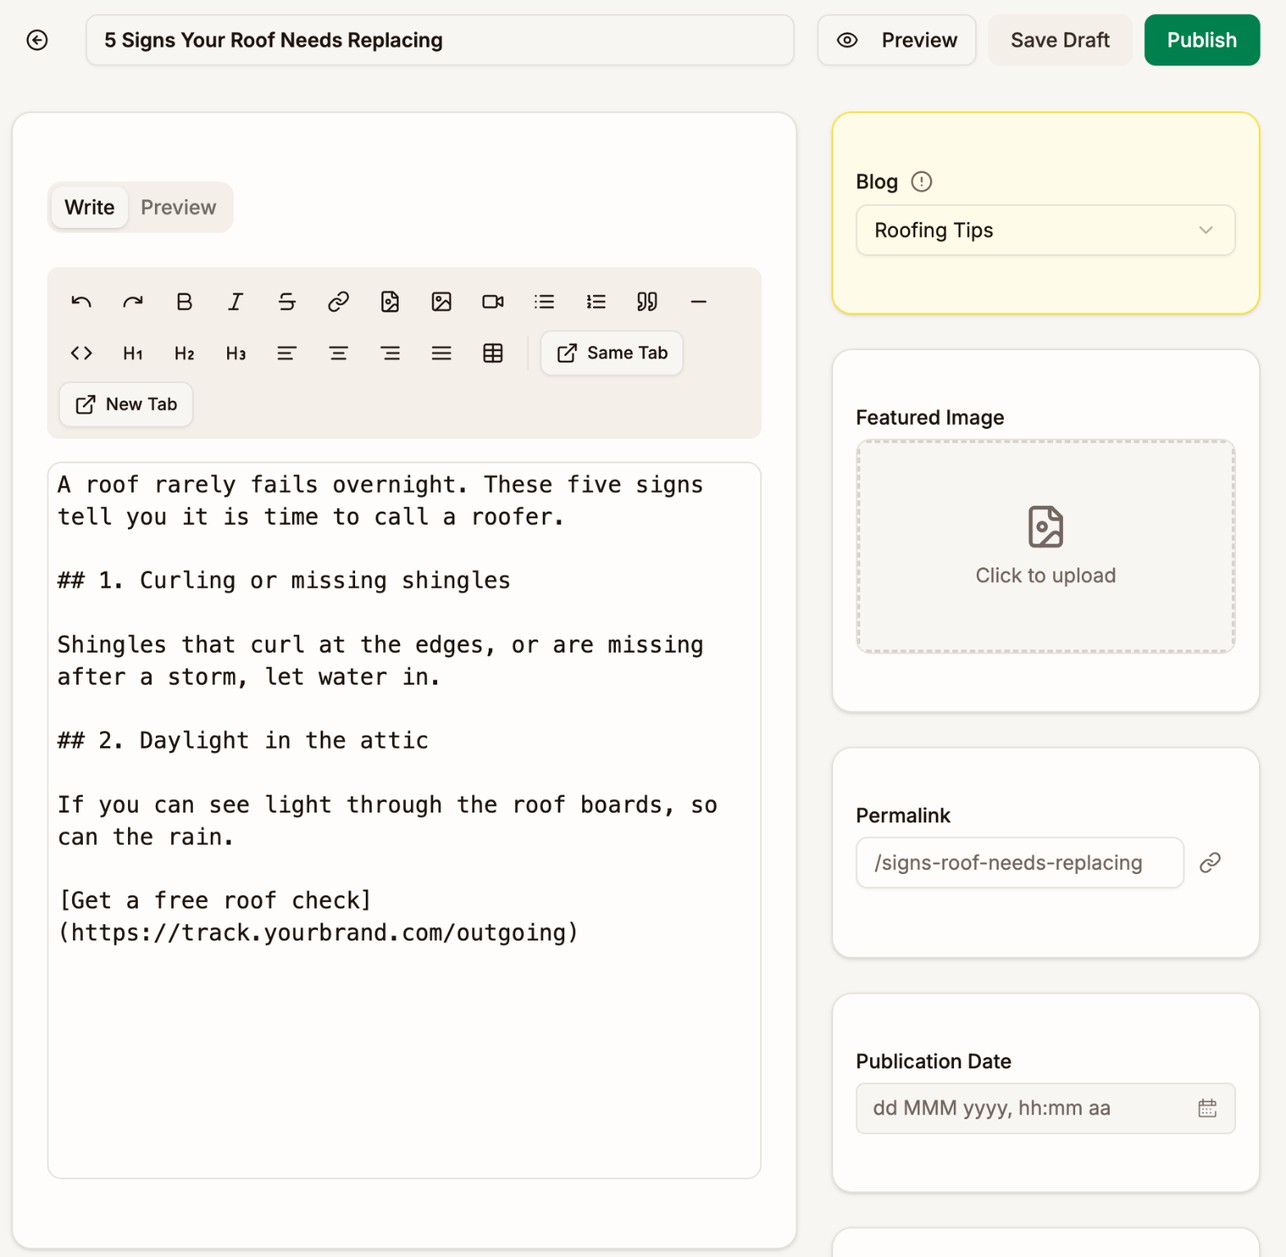This screenshot has height=1257, width=1286.
Task: Align text right
Action: pyautogui.click(x=390, y=353)
